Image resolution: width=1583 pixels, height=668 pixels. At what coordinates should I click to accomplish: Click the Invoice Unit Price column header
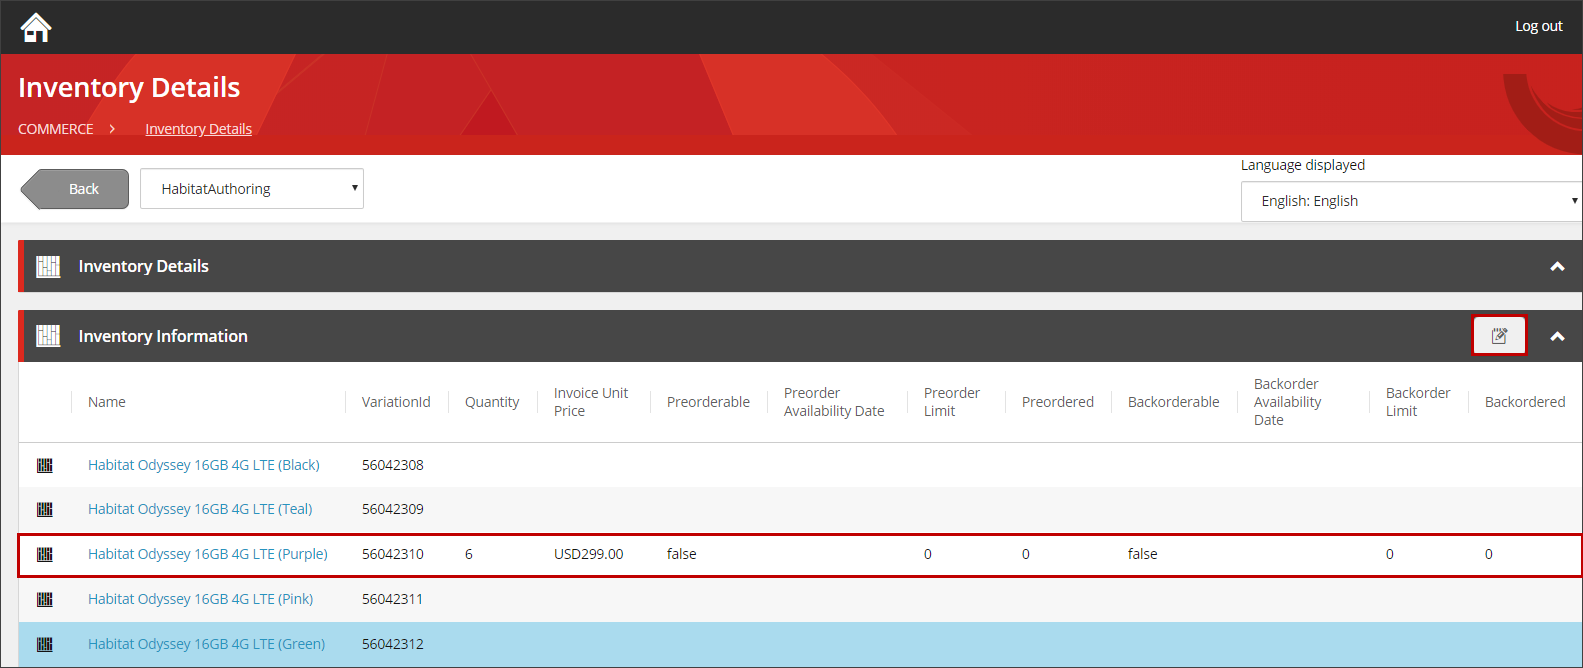click(591, 402)
